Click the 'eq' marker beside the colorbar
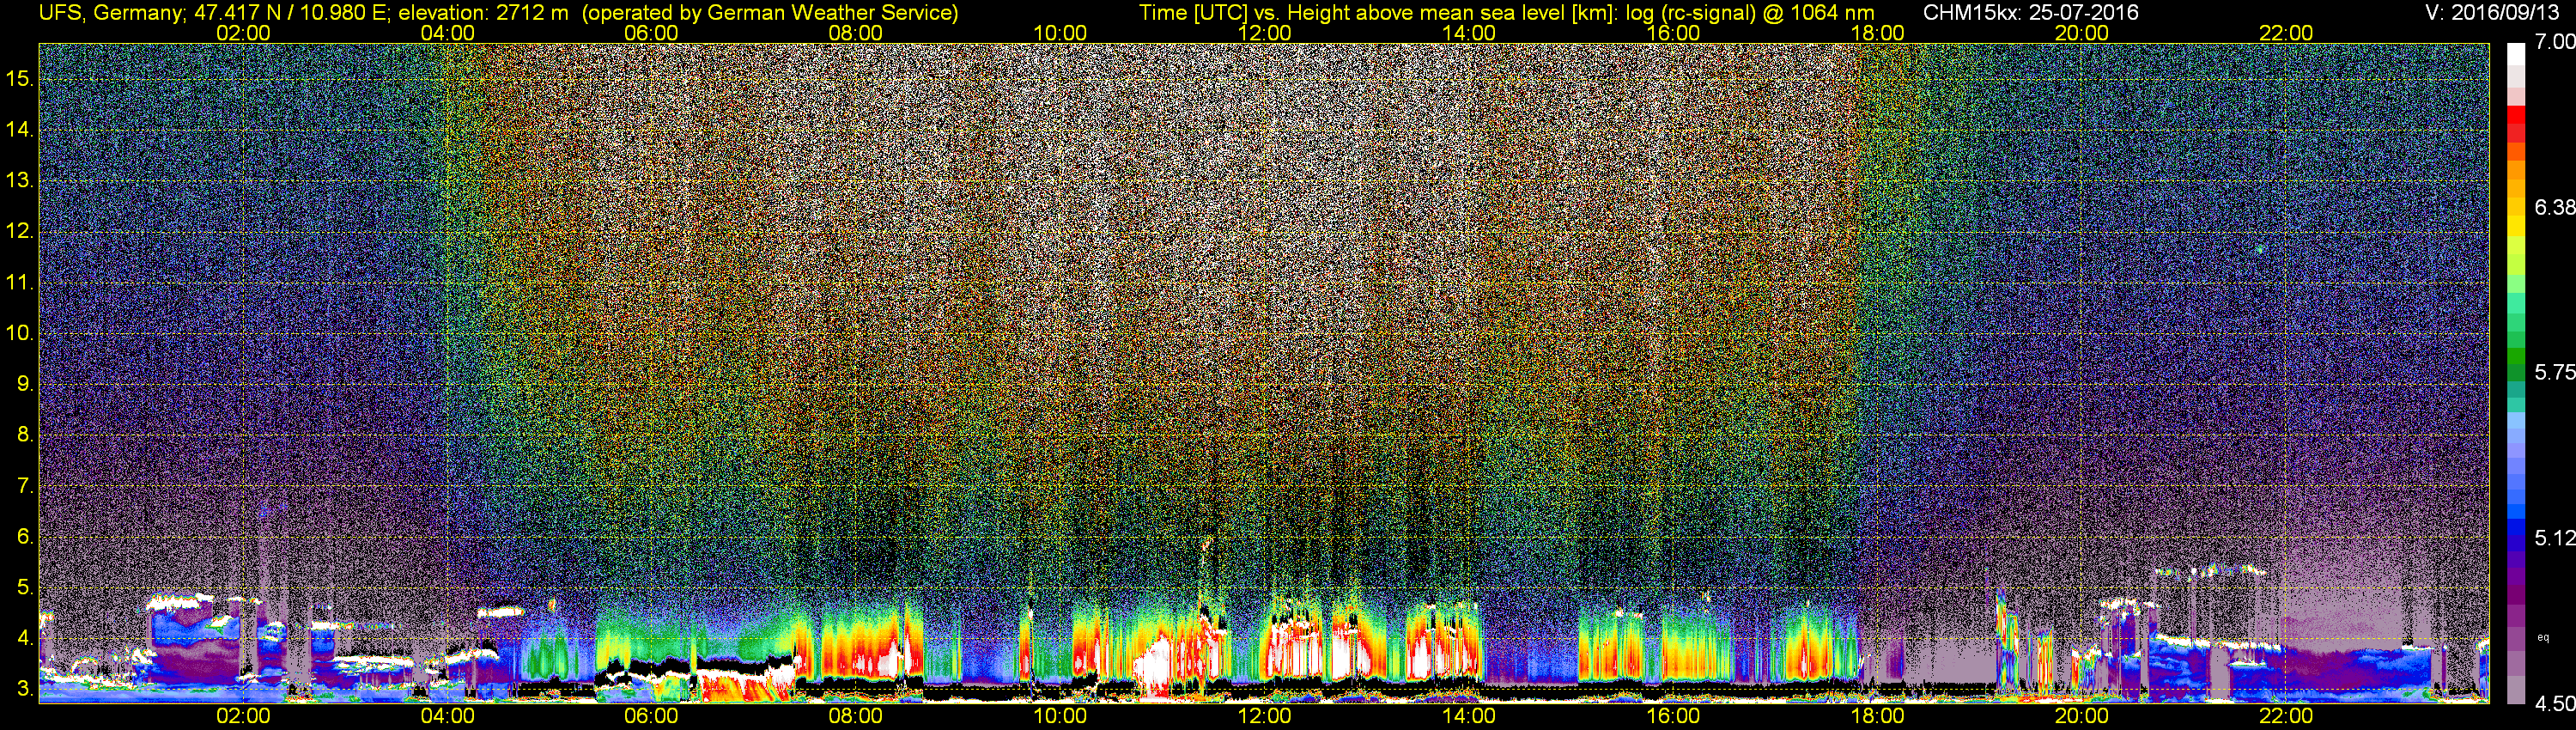 coord(2544,637)
